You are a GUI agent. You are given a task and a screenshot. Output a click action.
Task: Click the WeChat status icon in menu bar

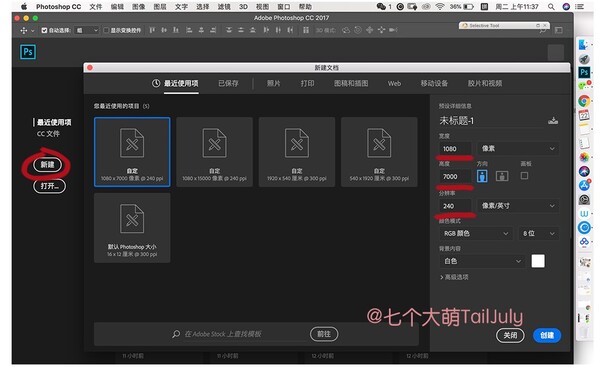pos(381,7)
